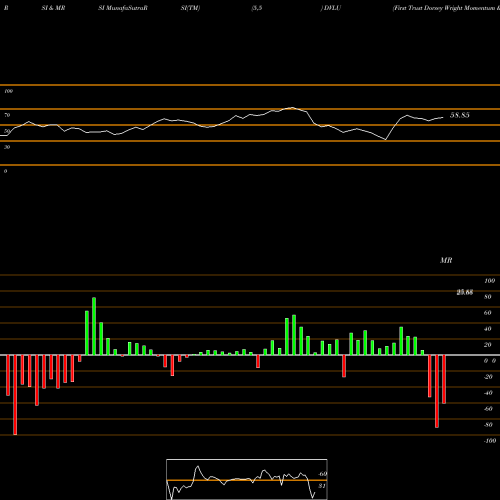
Task: Click the RSI line's lowest dip point
Action: tap(386, 140)
